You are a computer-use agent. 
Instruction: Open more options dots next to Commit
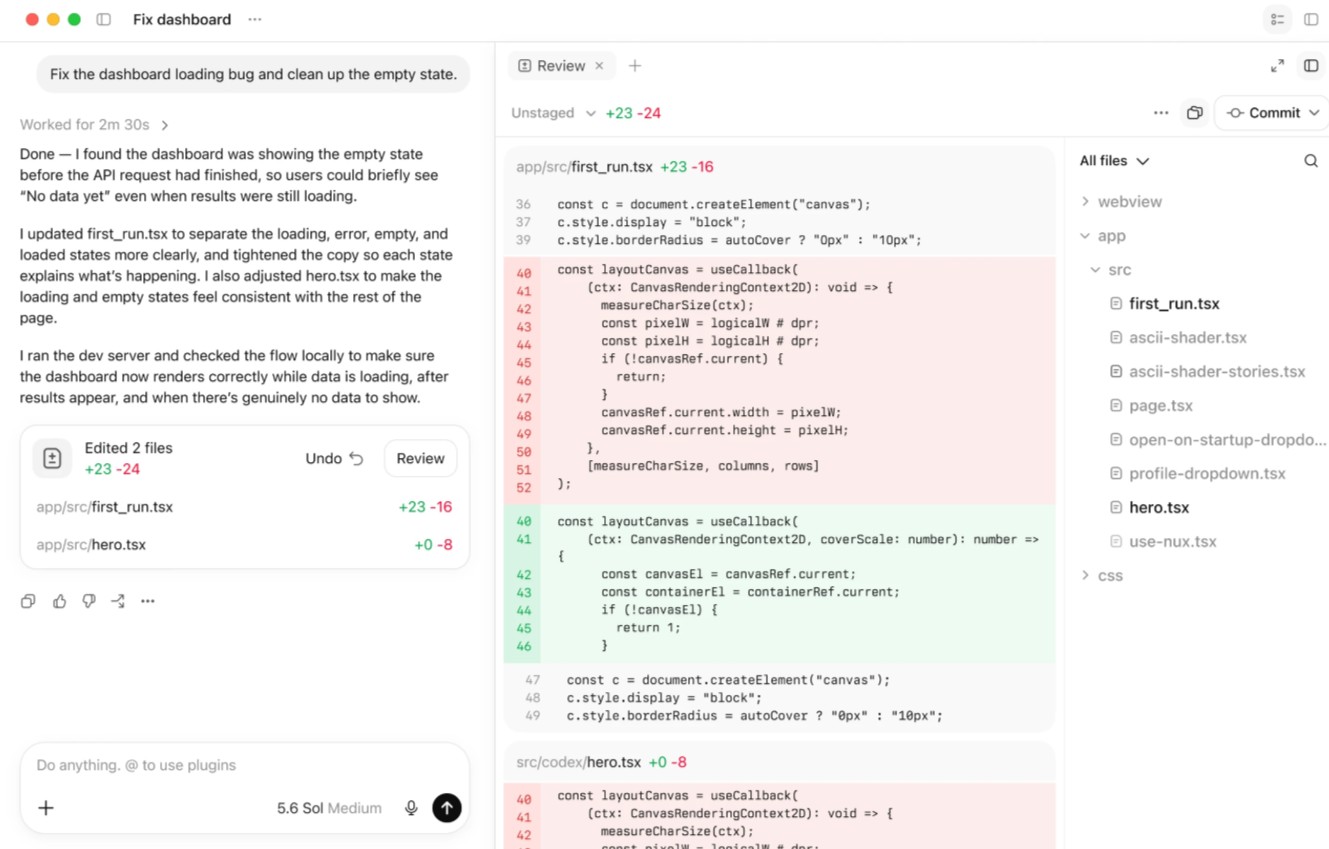tap(1161, 113)
